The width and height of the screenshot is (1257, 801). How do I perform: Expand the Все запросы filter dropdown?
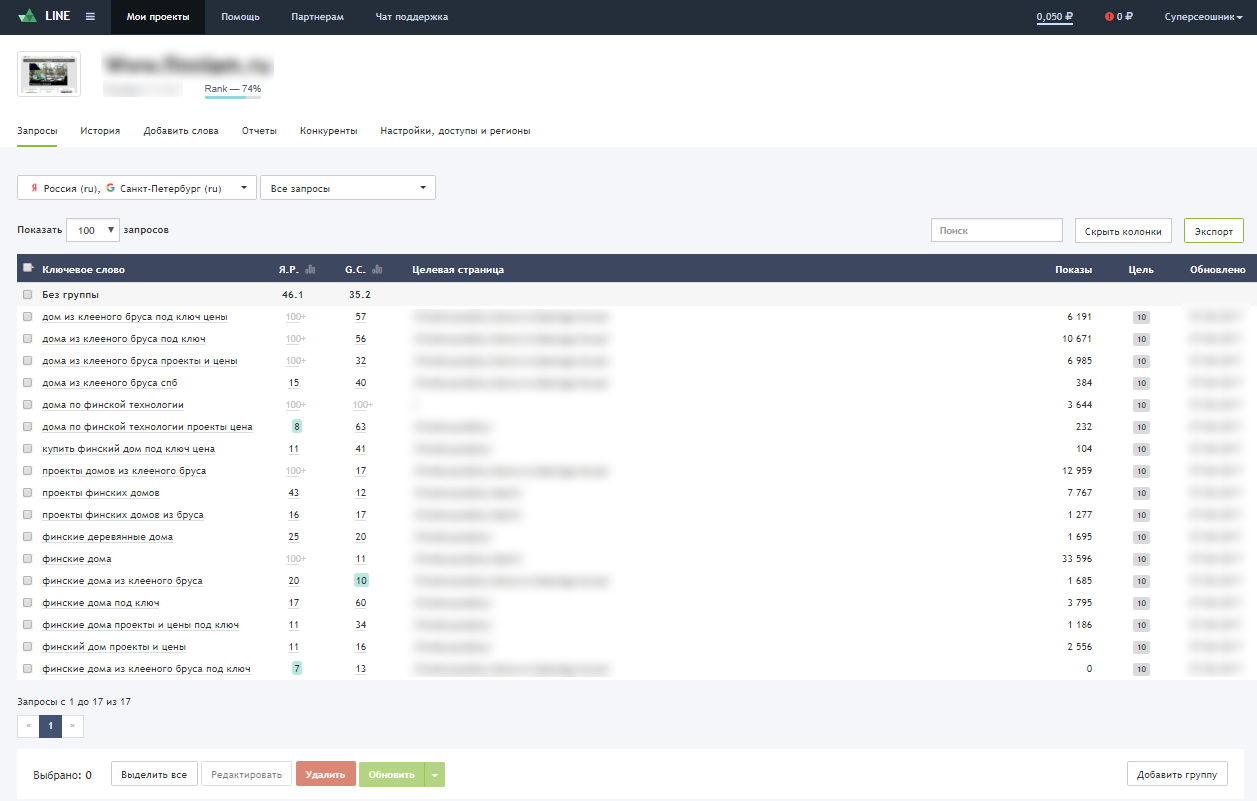coord(347,188)
